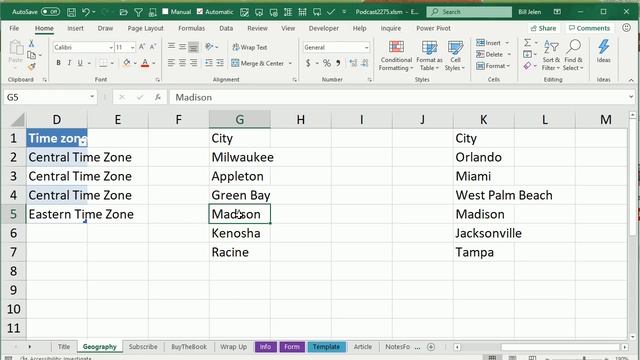
Task: Click the Delete cells button
Action: pyautogui.click(x=493, y=54)
